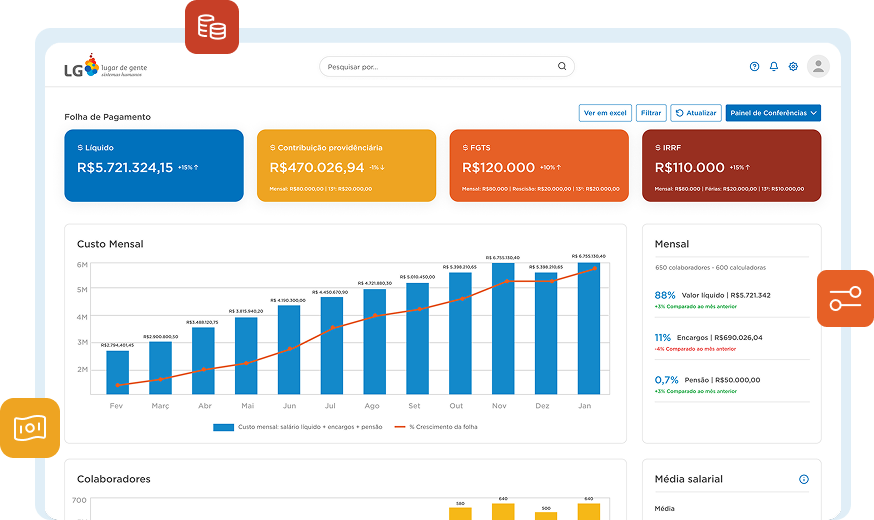
Task: Click the Filtrar button
Action: pos(651,113)
